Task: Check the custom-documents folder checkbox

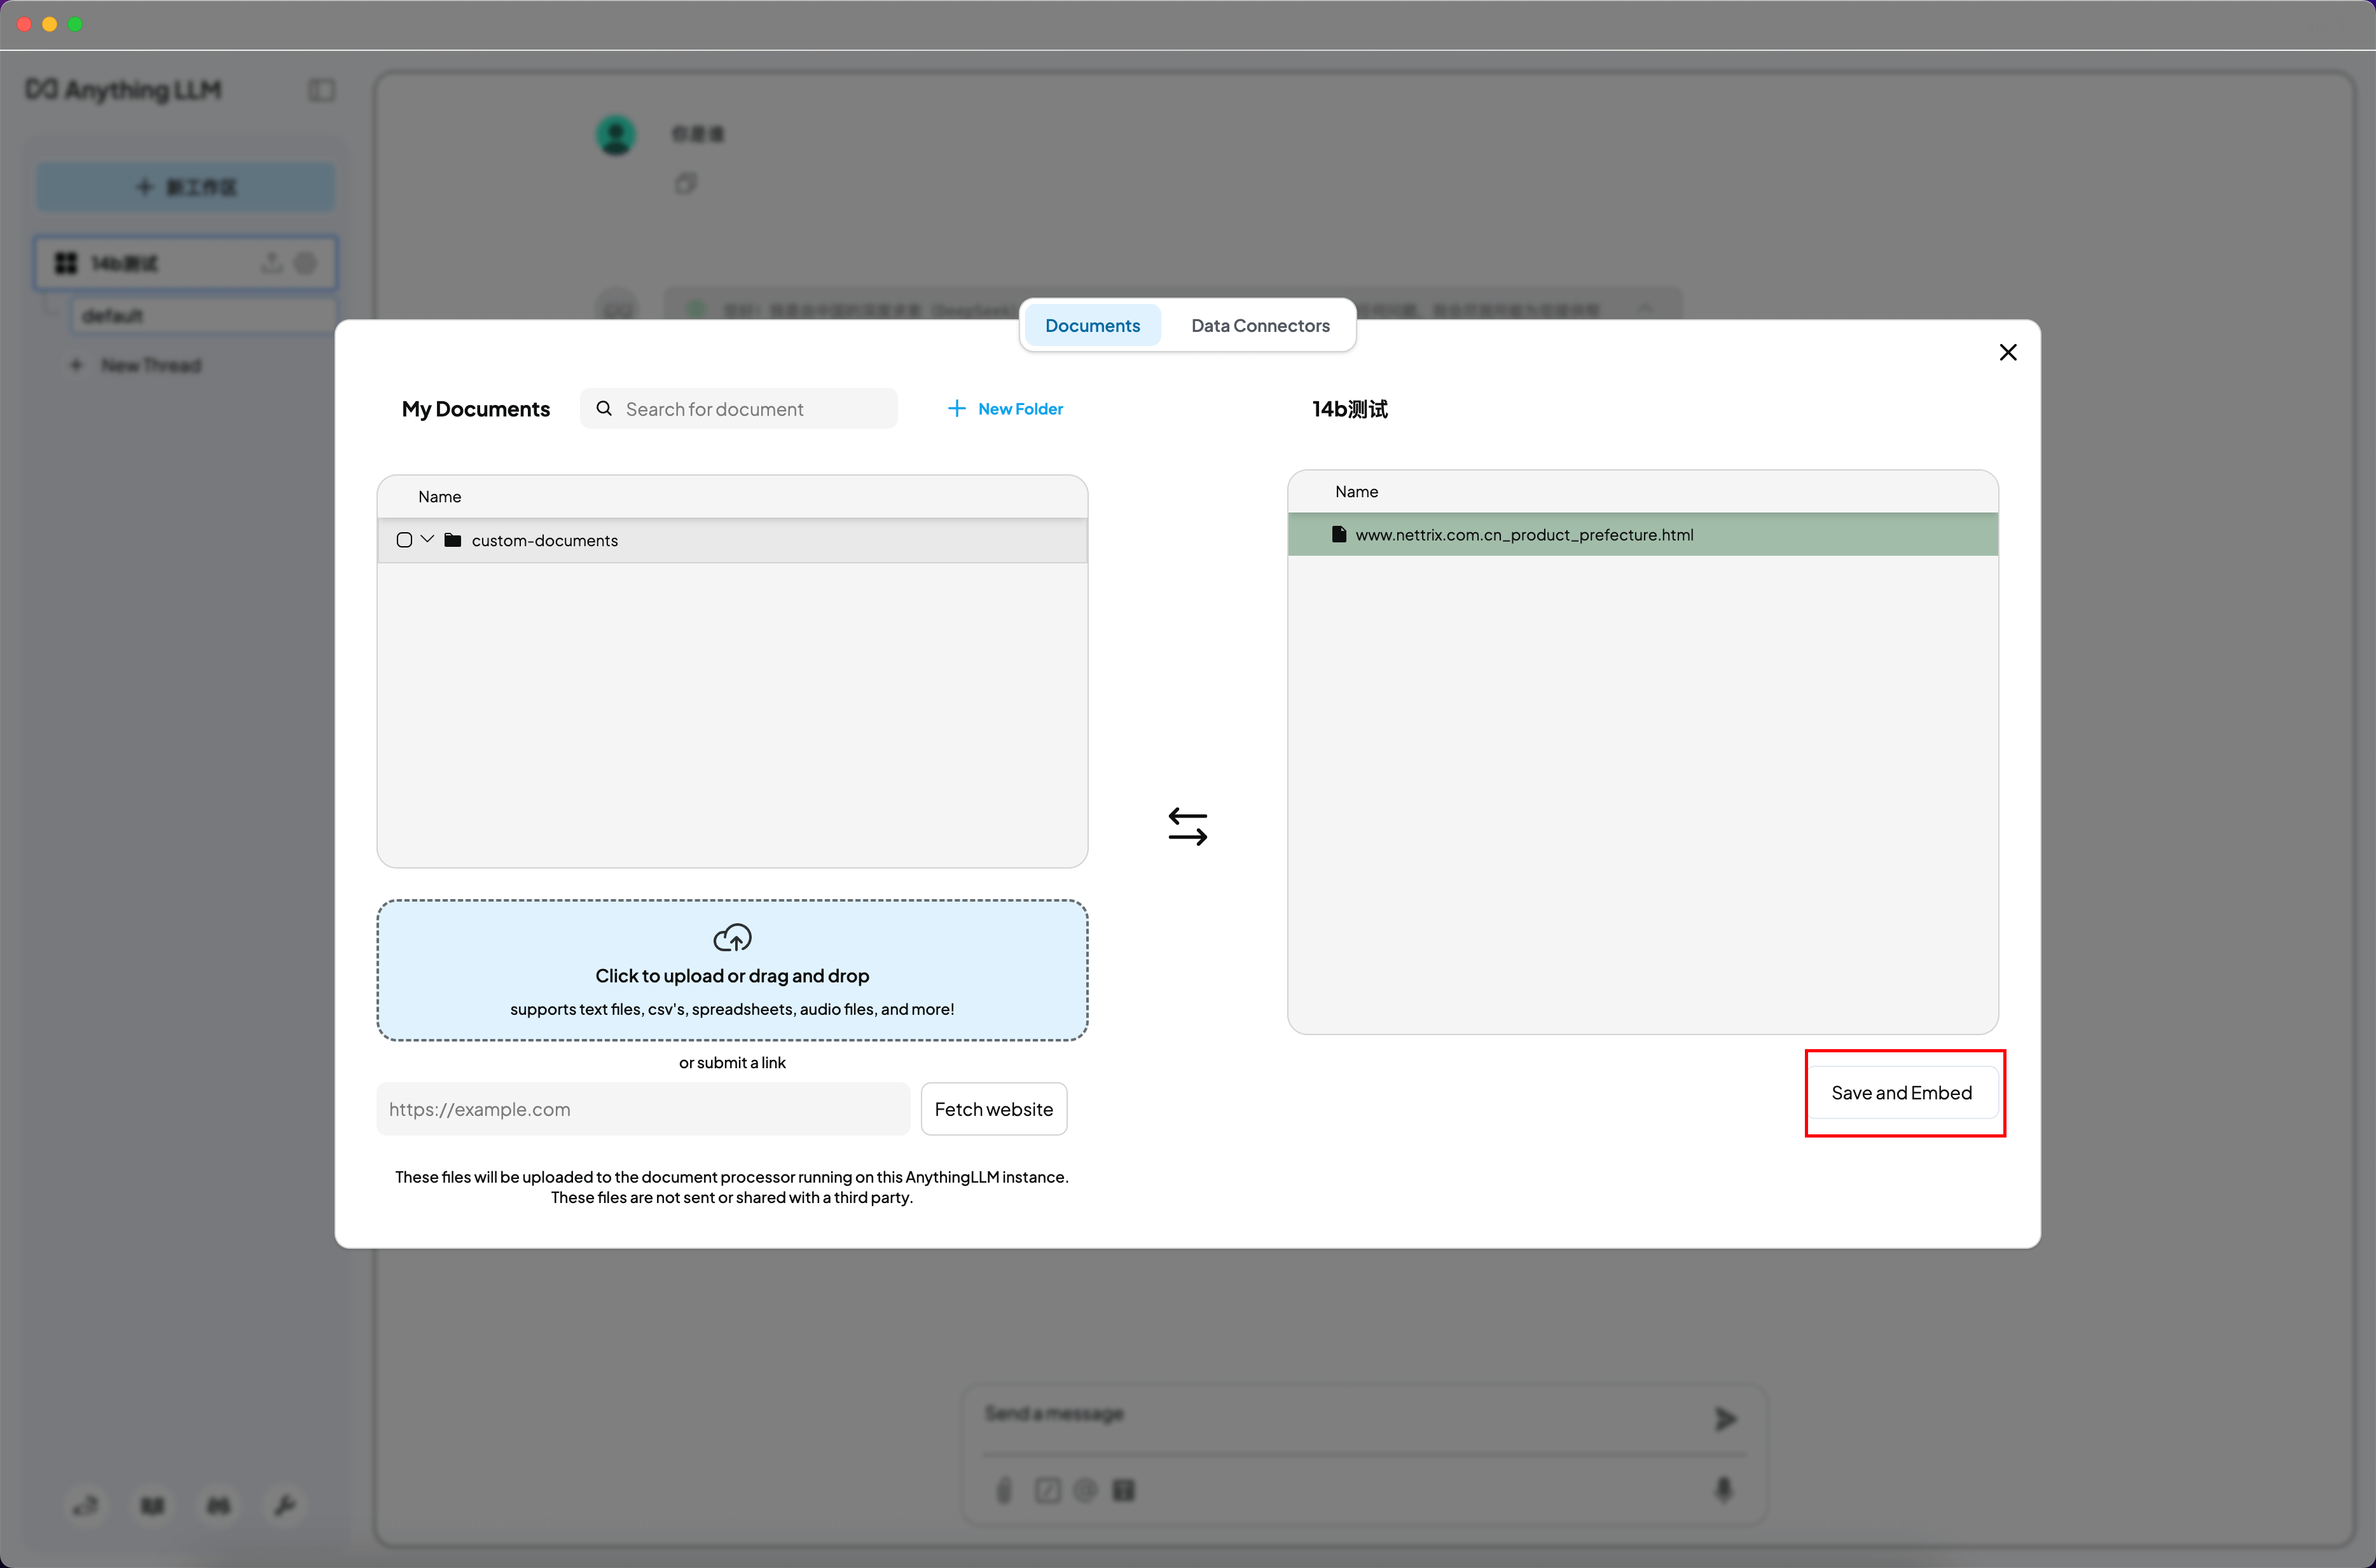Action: (404, 540)
